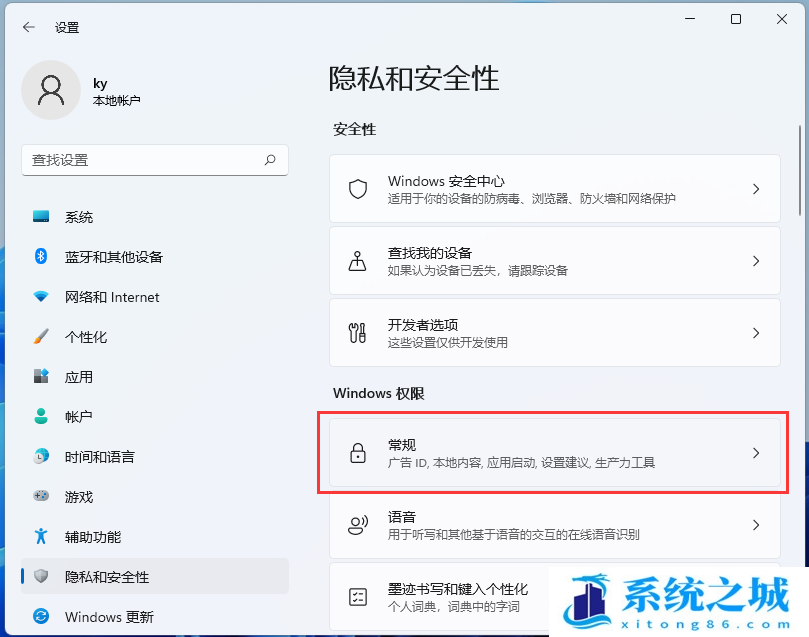Click the 常规 lock icon
This screenshot has height=637, width=809.
pos(358,453)
